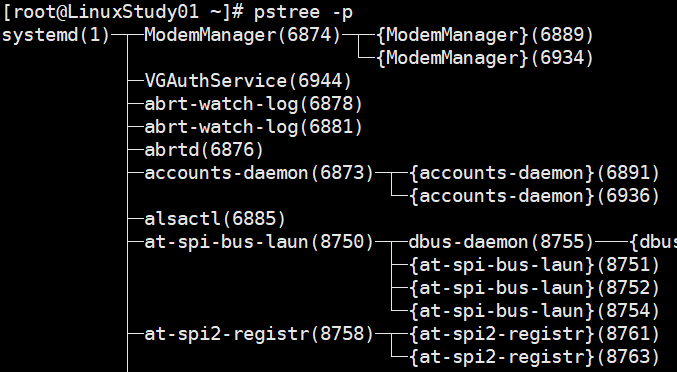The height and width of the screenshot is (372, 677).
Task: Select the alsactl(6885) process
Action: (215, 219)
